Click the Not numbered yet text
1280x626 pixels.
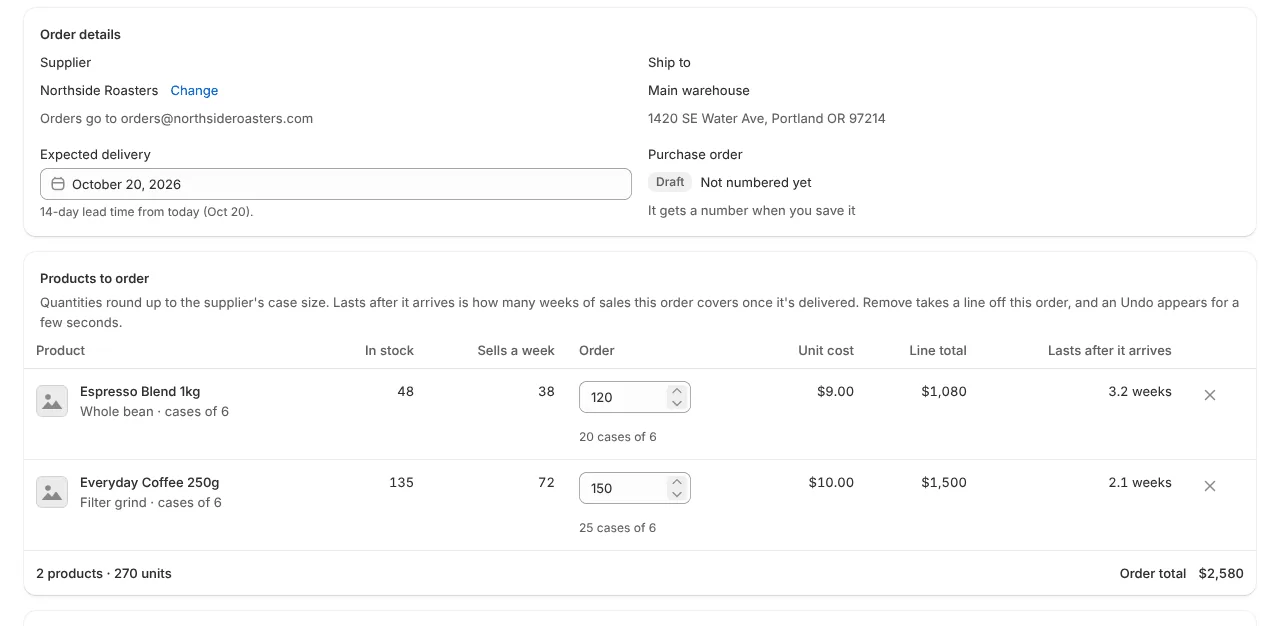click(x=756, y=182)
